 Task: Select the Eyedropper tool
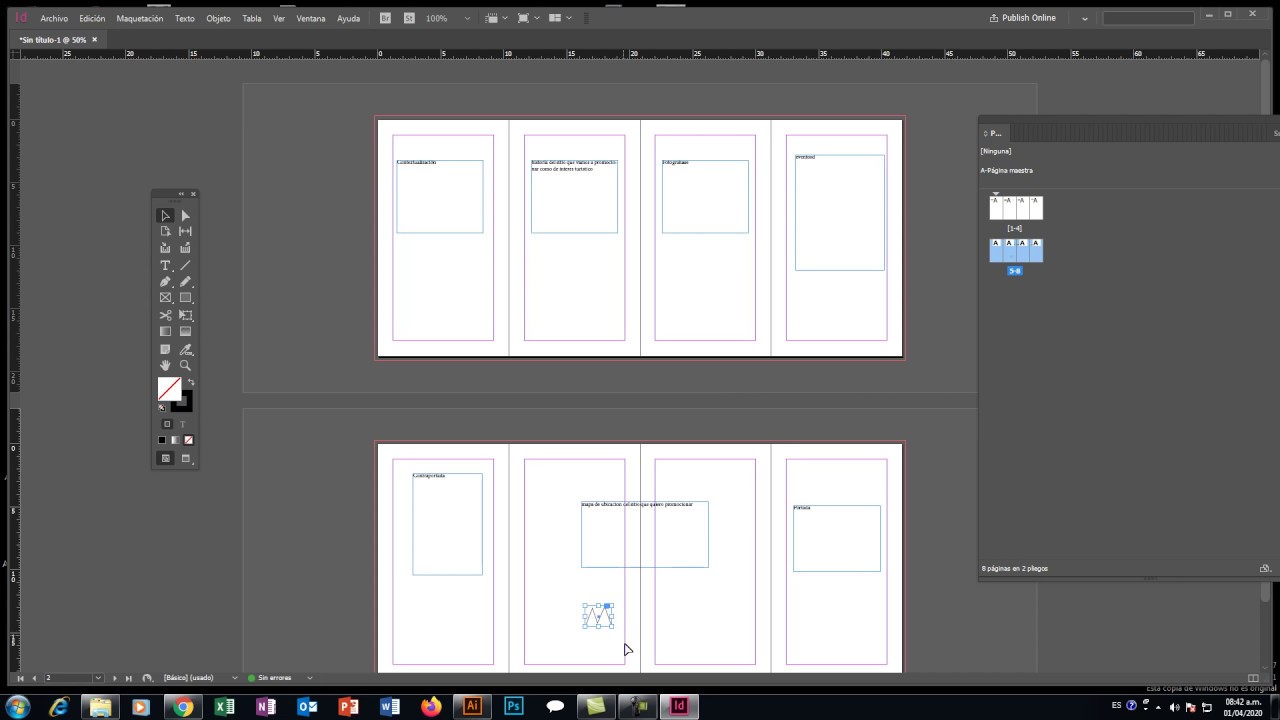185,349
